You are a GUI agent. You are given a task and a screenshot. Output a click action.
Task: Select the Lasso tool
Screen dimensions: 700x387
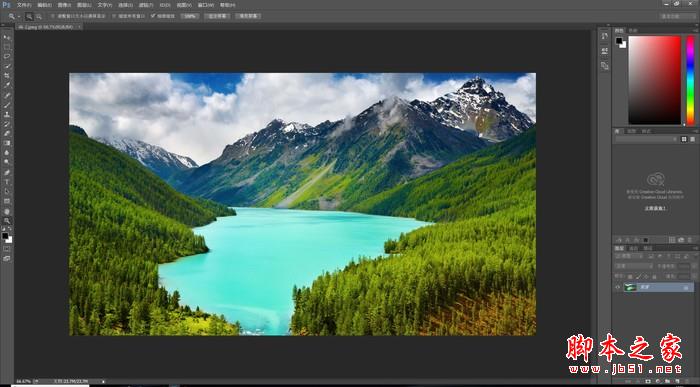tap(7, 57)
